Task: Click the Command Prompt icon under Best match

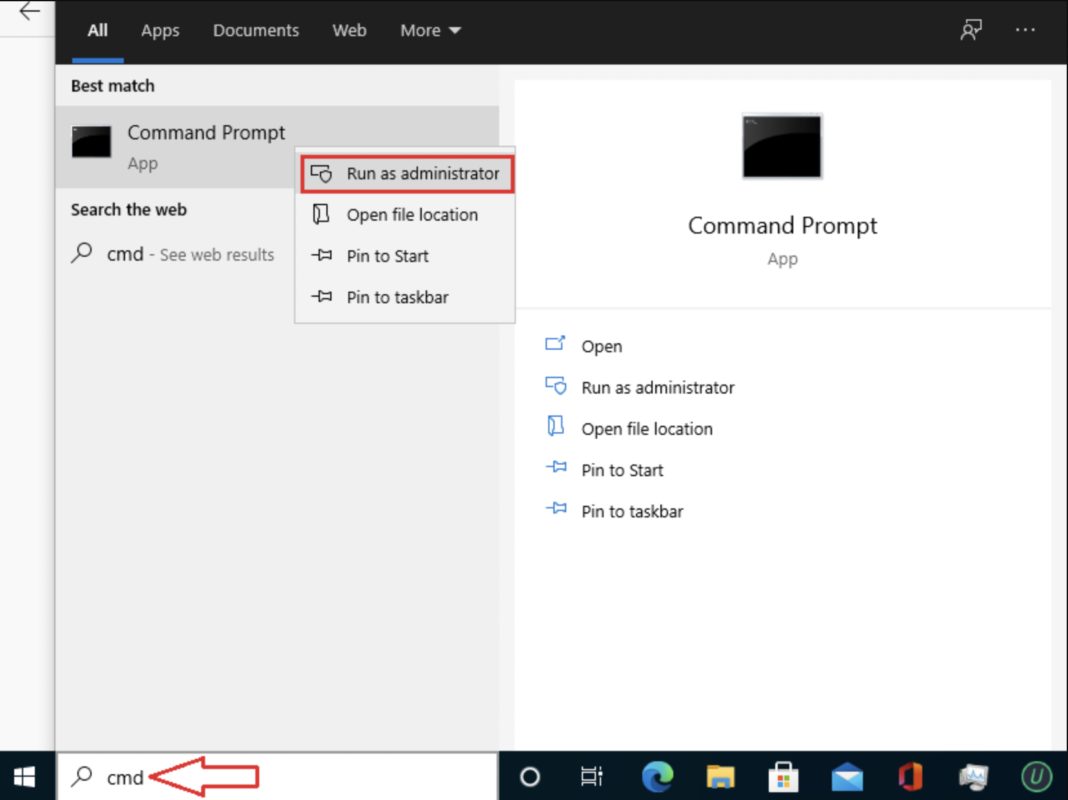Action: pos(91,142)
